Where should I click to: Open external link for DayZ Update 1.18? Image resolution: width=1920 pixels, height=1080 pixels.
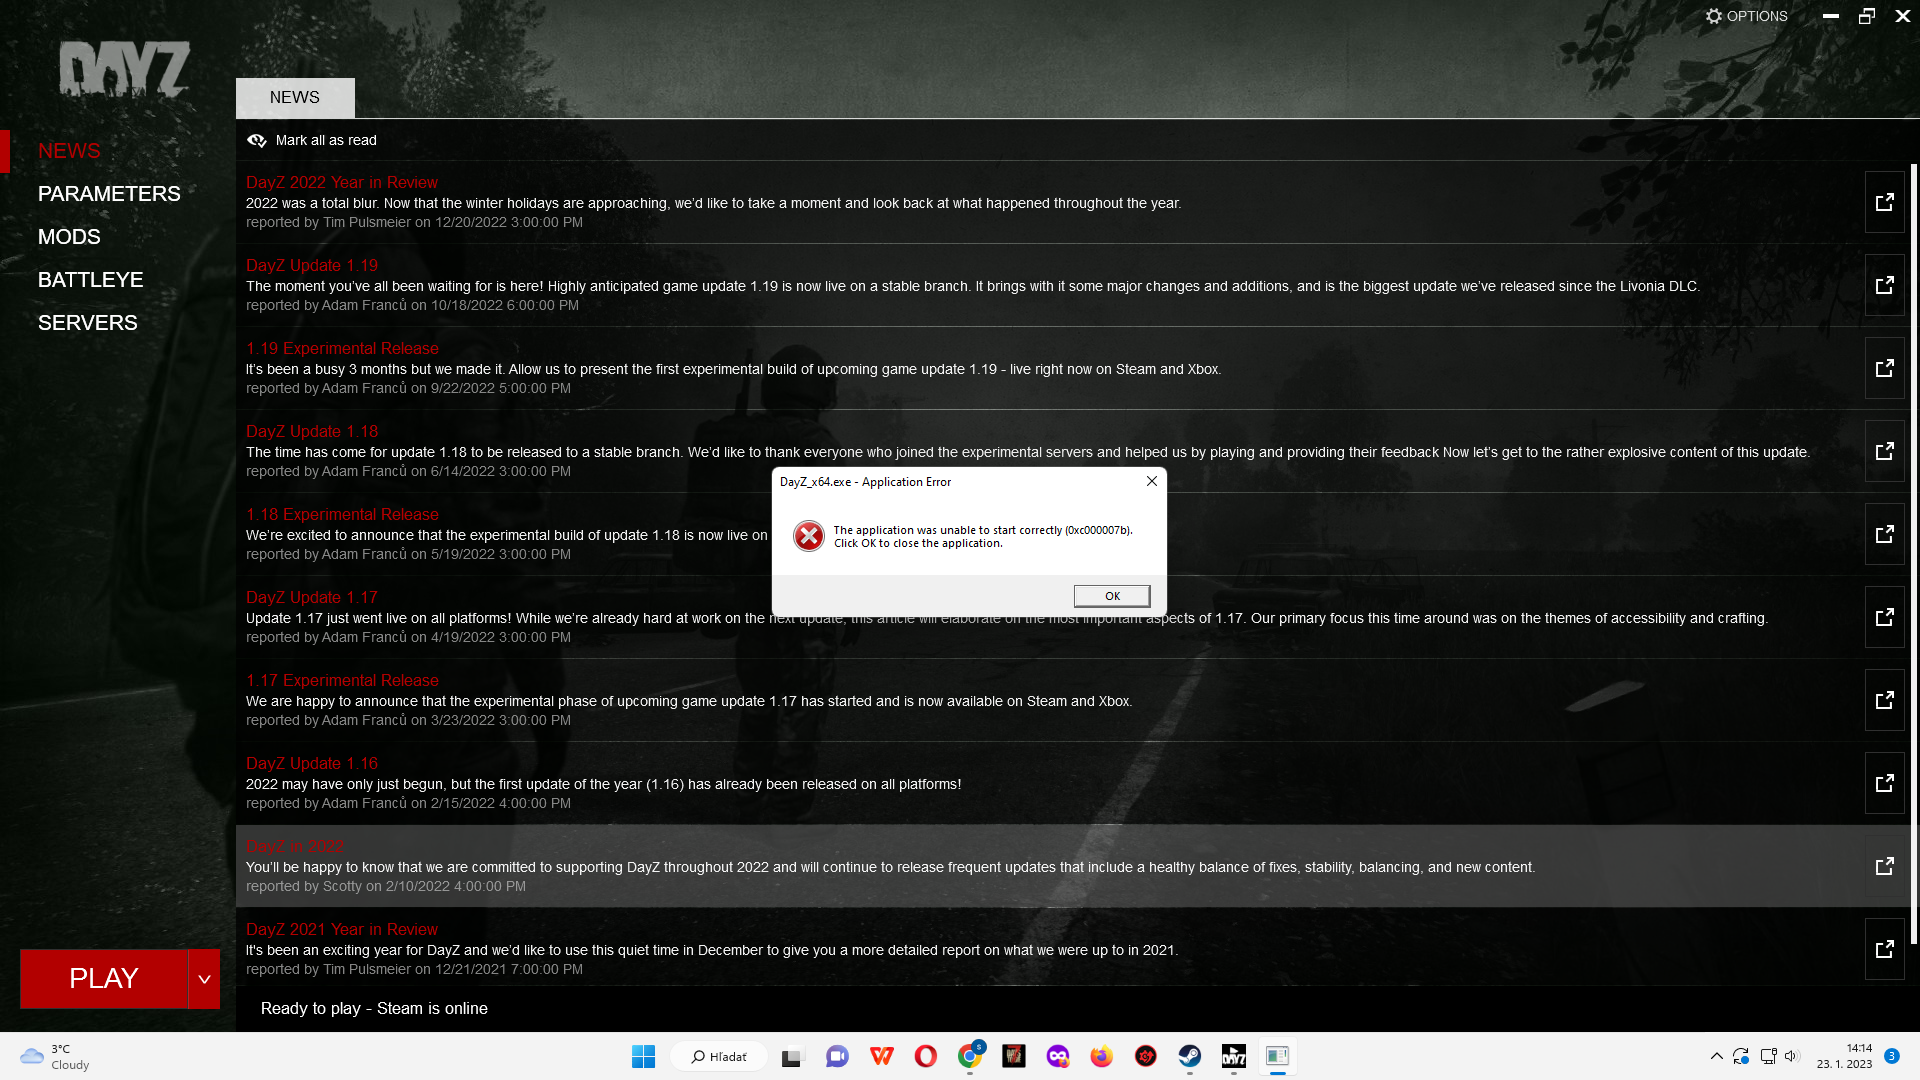click(x=1884, y=451)
